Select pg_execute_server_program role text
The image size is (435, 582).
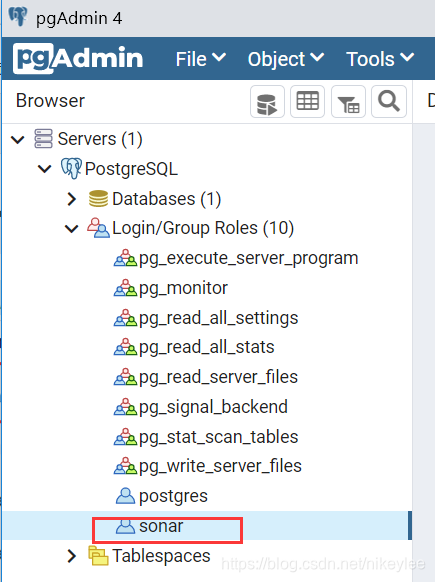click(249, 258)
